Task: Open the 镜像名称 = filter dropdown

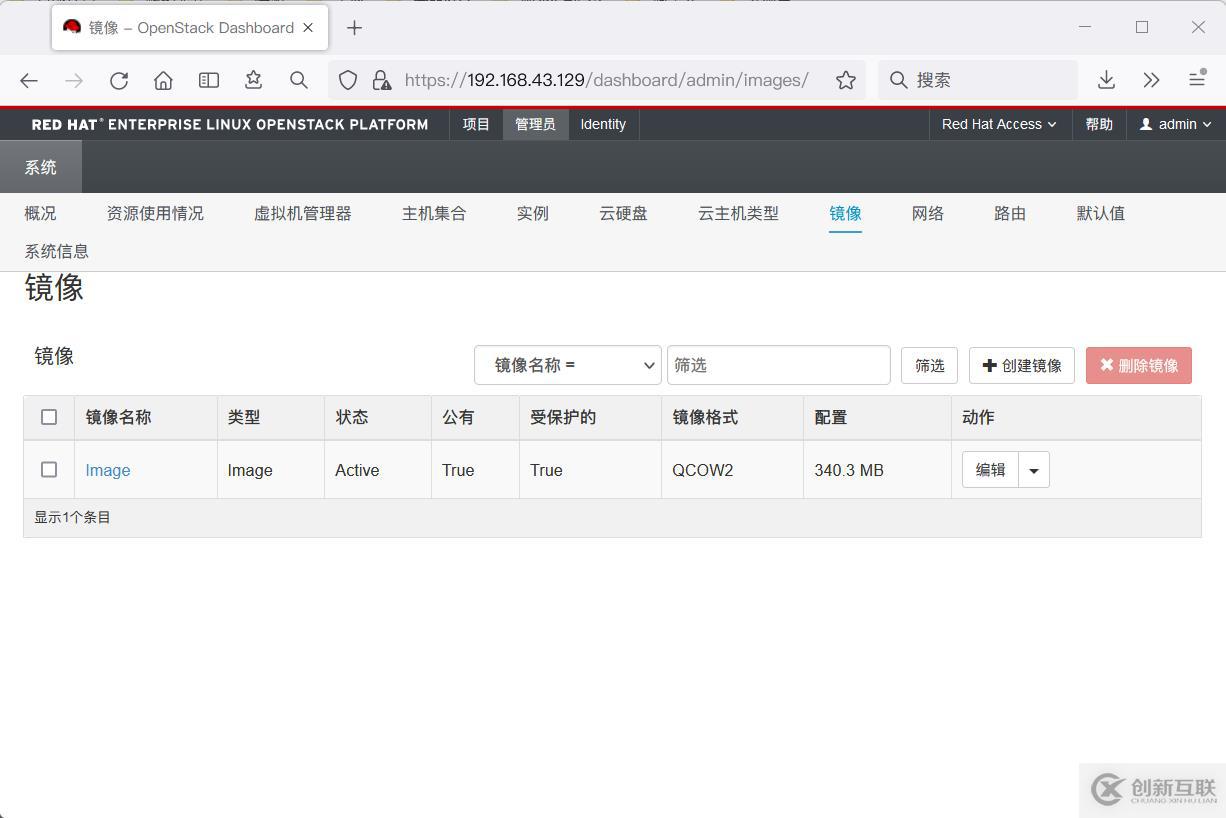Action: pyautogui.click(x=567, y=365)
